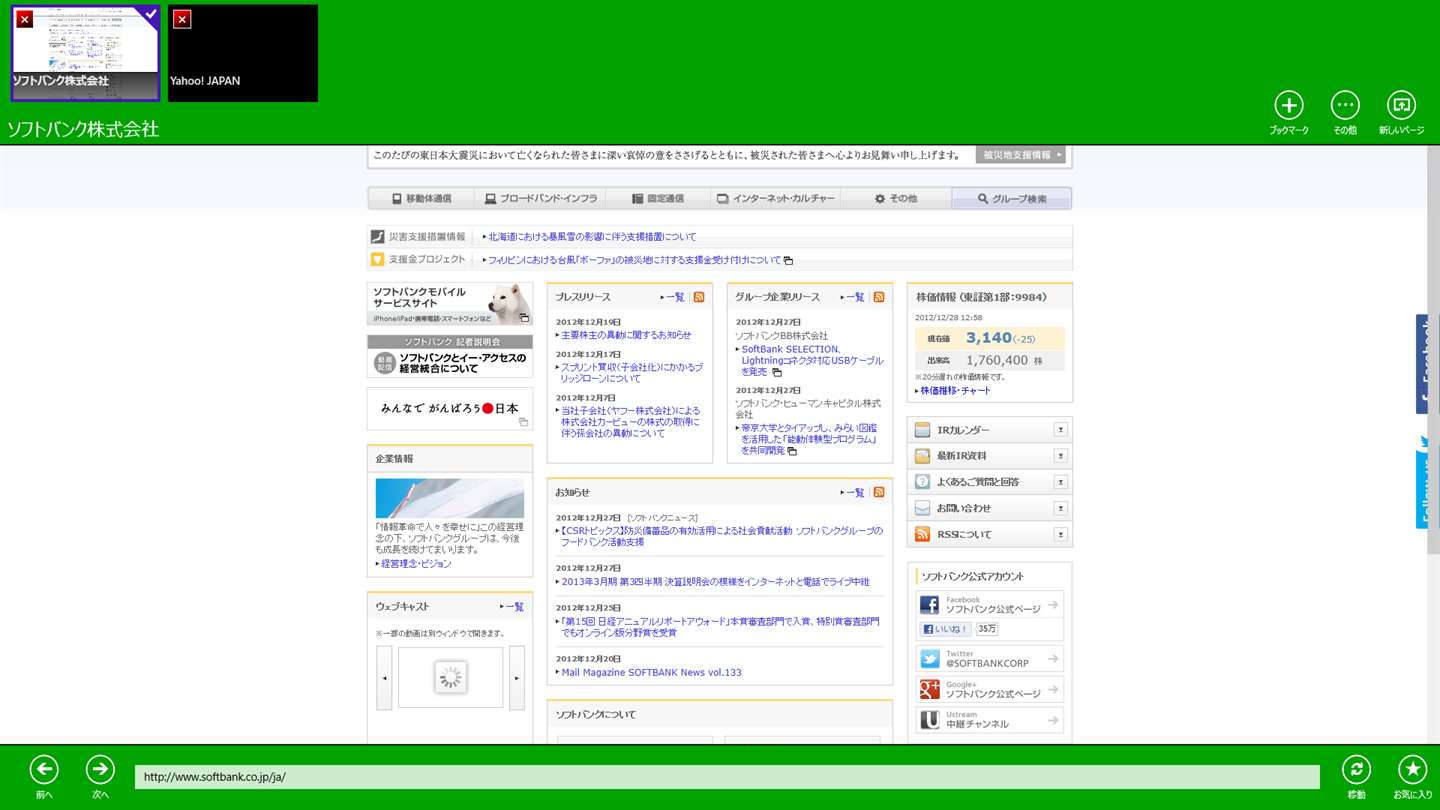Open the Ustream 中継チャンネル icon
Image resolution: width=1440 pixels, height=810 pixels.
coord(930,720)
